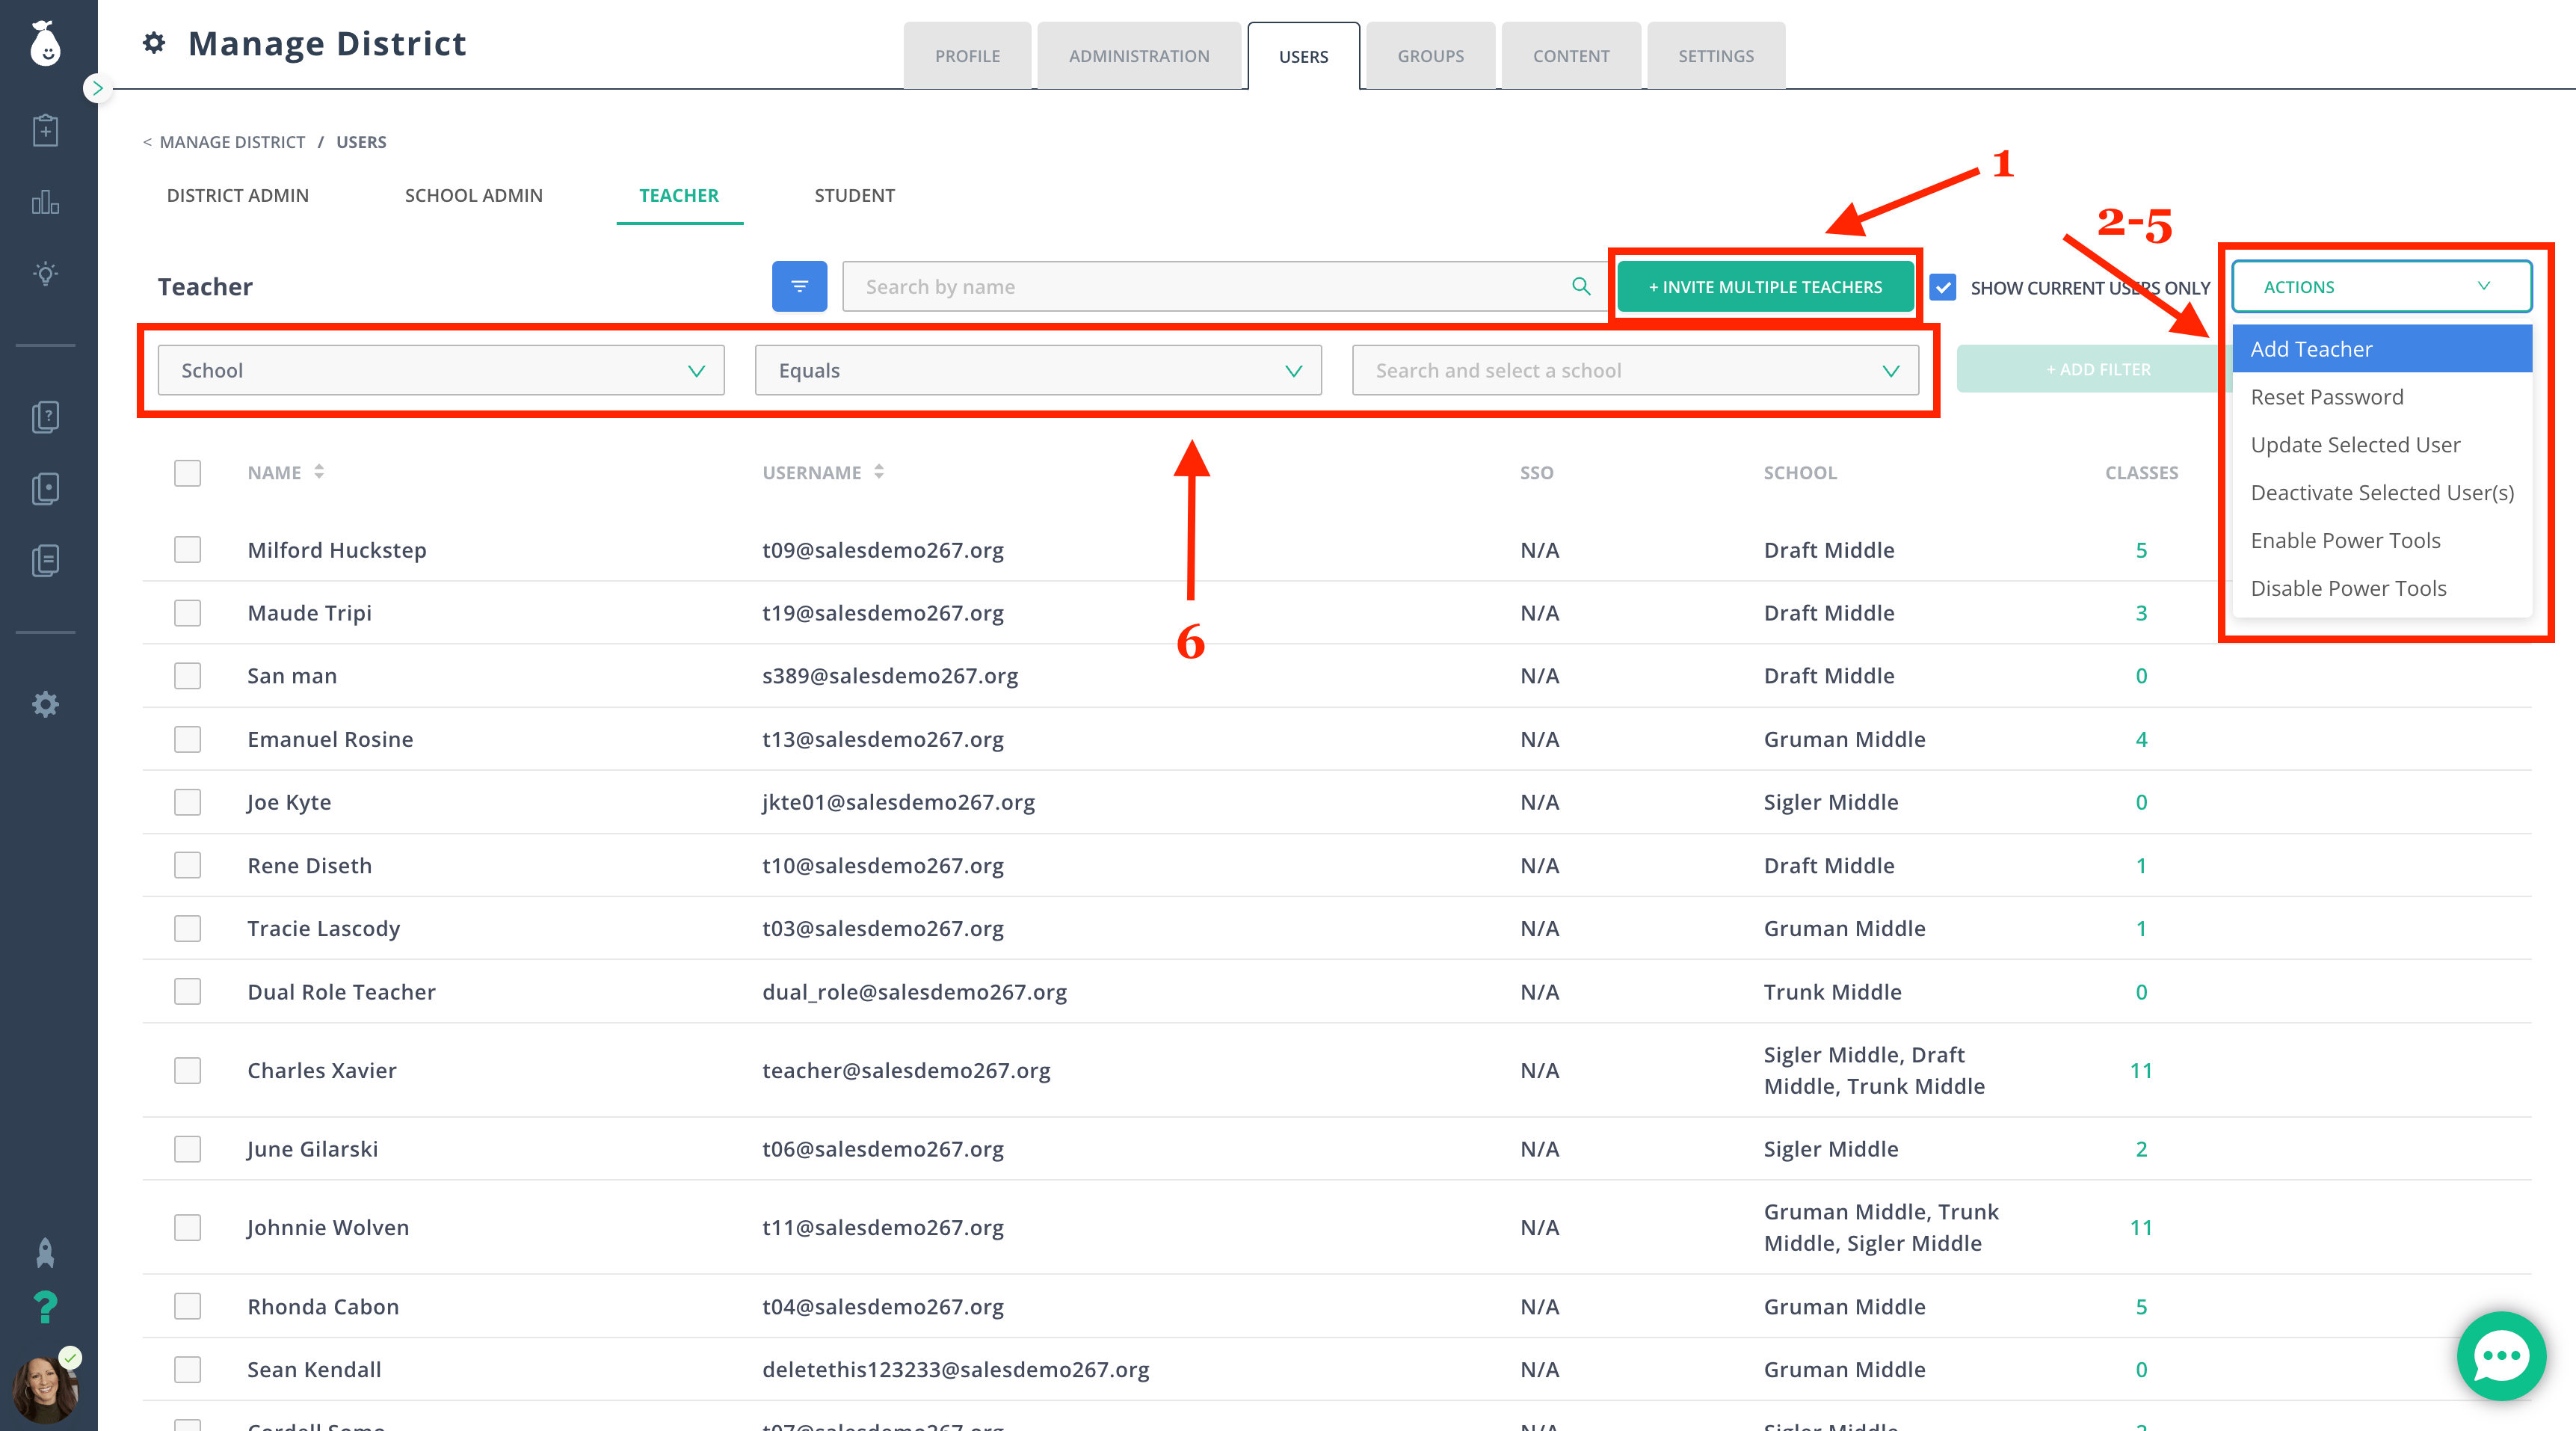Switch to the Student user tab
Image resolution: width=2576 pixels, height=1431 pixels.
click(855, 196)
